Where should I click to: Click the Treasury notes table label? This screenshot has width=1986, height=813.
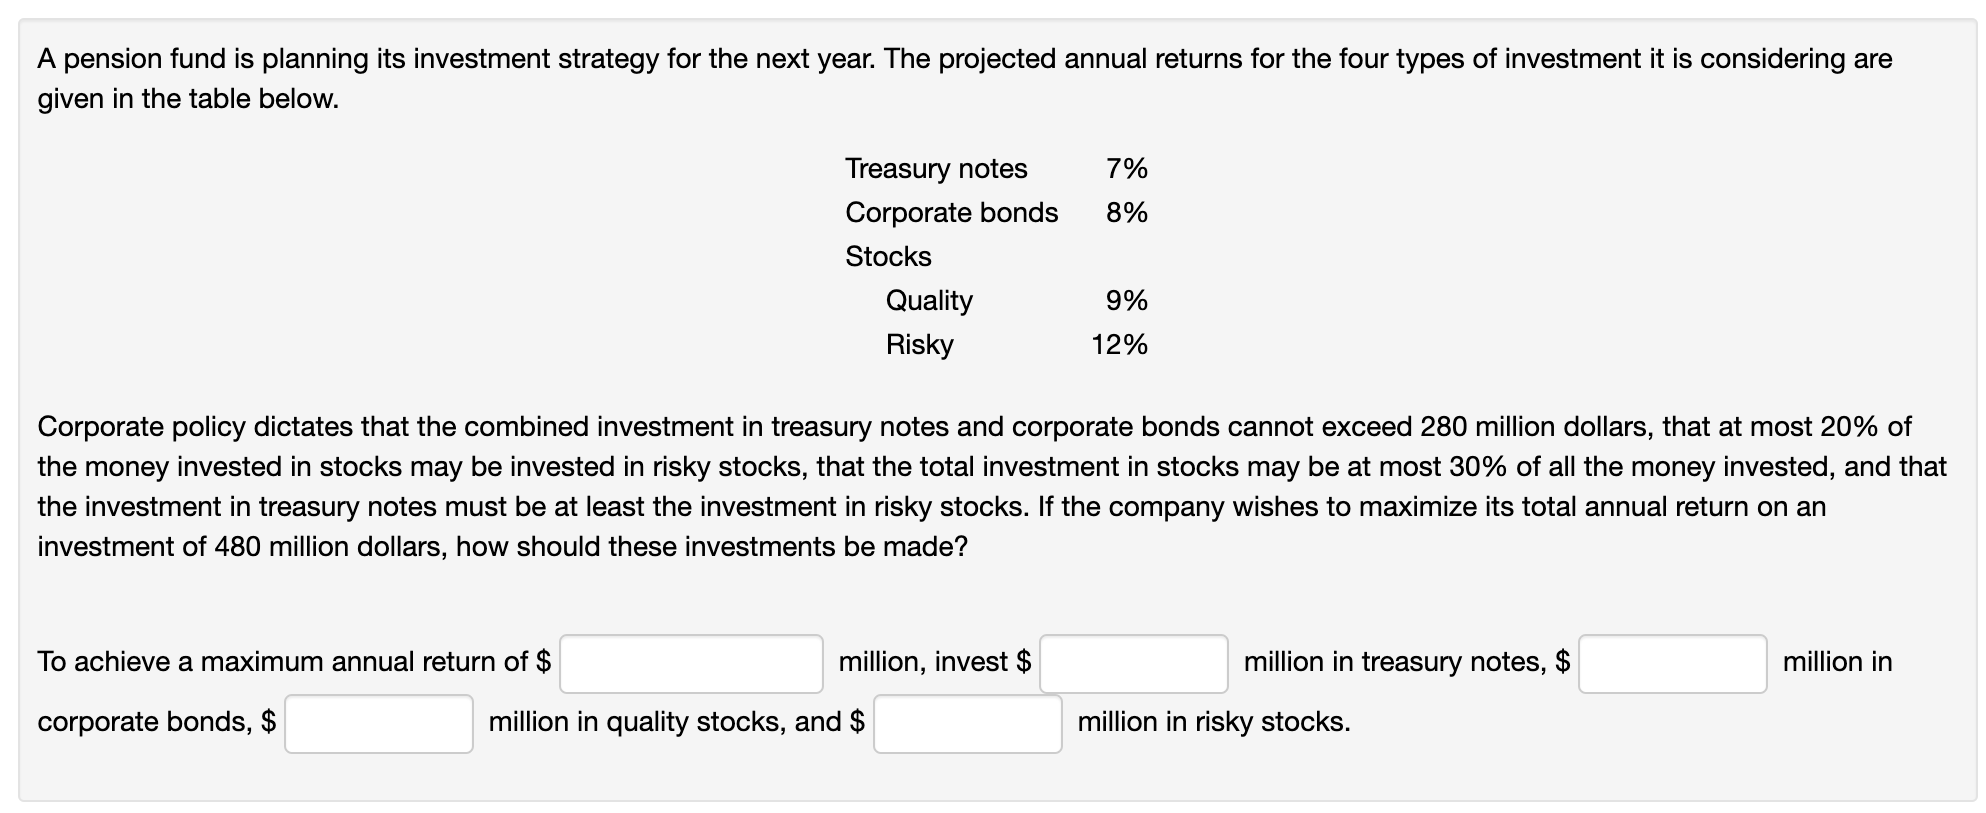(936, 168)
